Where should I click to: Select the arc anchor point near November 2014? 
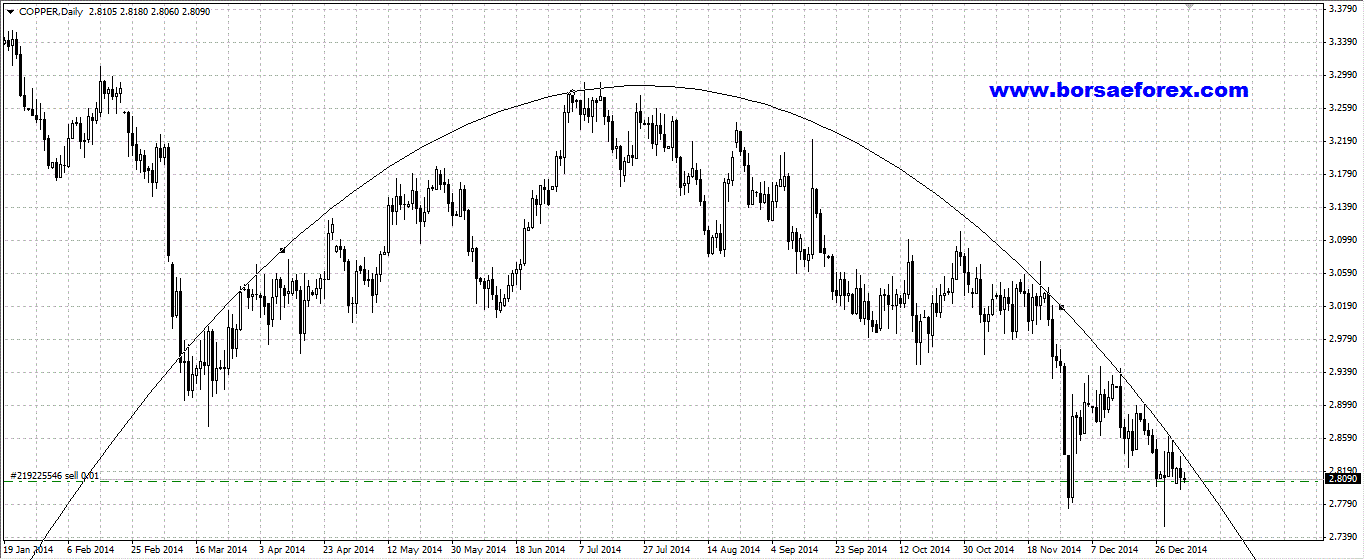[x=1061, y=306]
